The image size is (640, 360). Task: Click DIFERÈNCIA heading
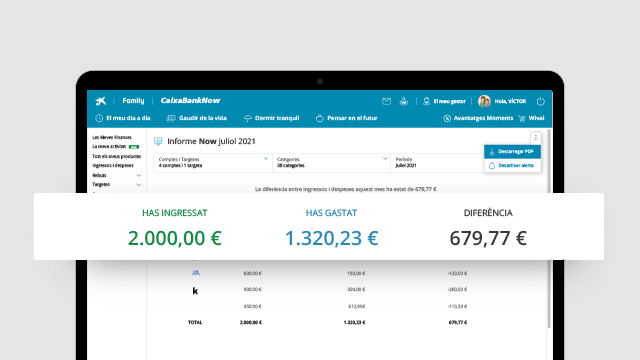488,213
